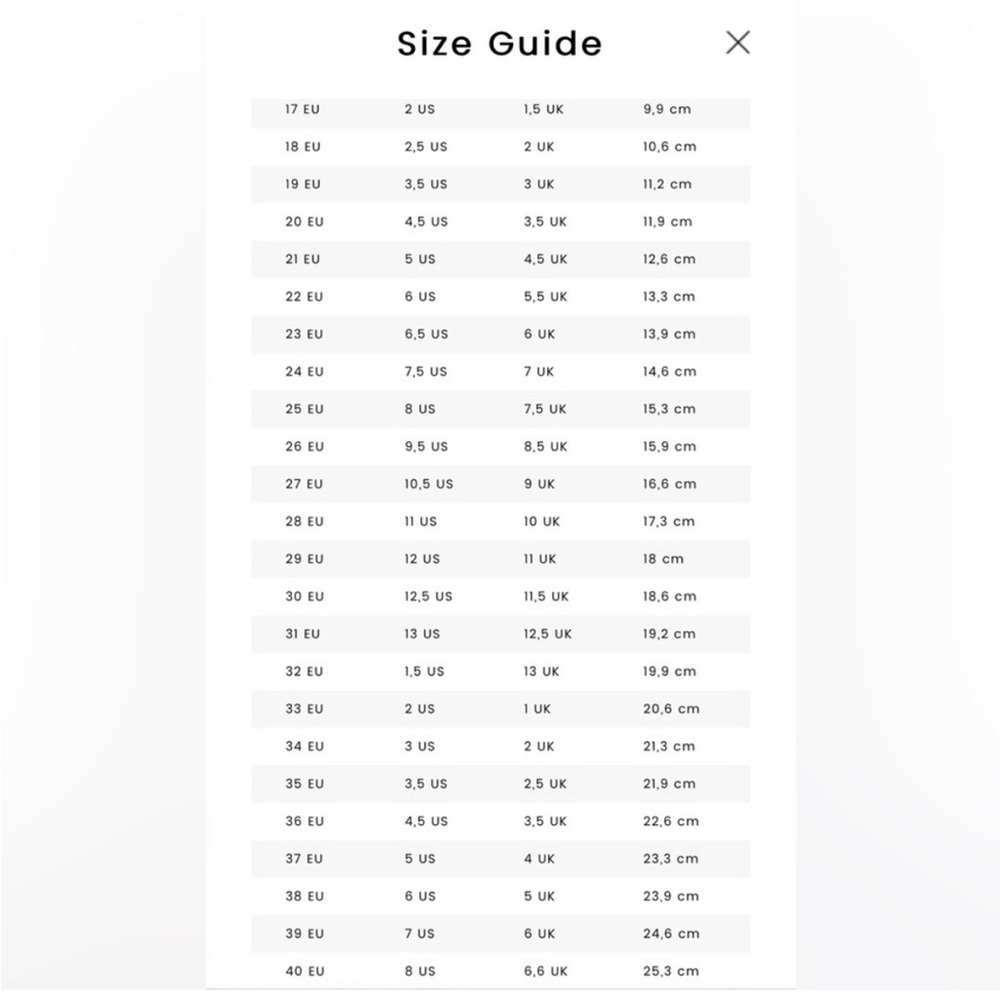Click the 18 cm measurement
The image size is (1000, 1000).
coord(663,559)
